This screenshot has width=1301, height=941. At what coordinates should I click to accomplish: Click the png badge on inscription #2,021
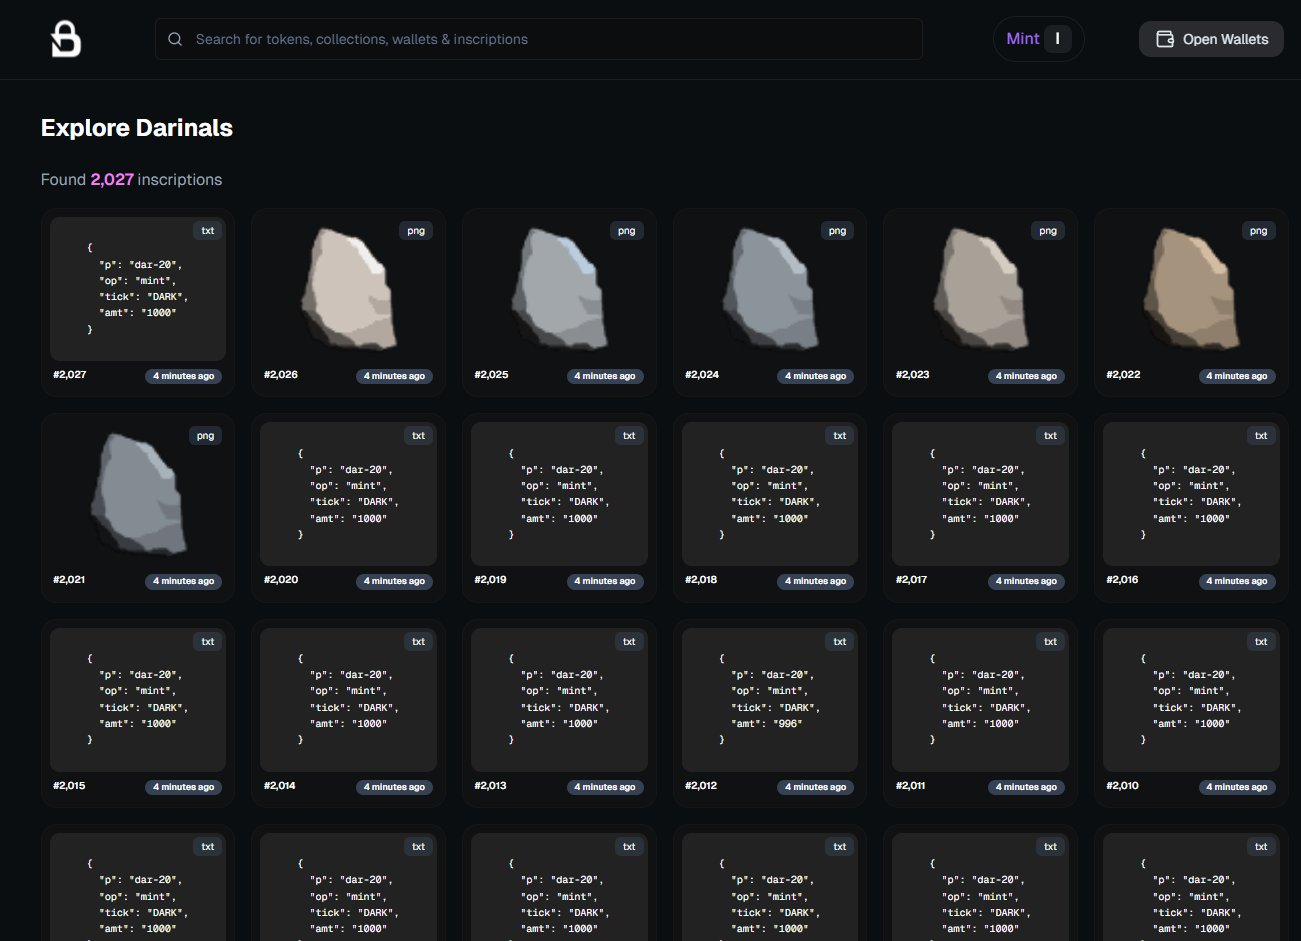(x=205, y=436)
